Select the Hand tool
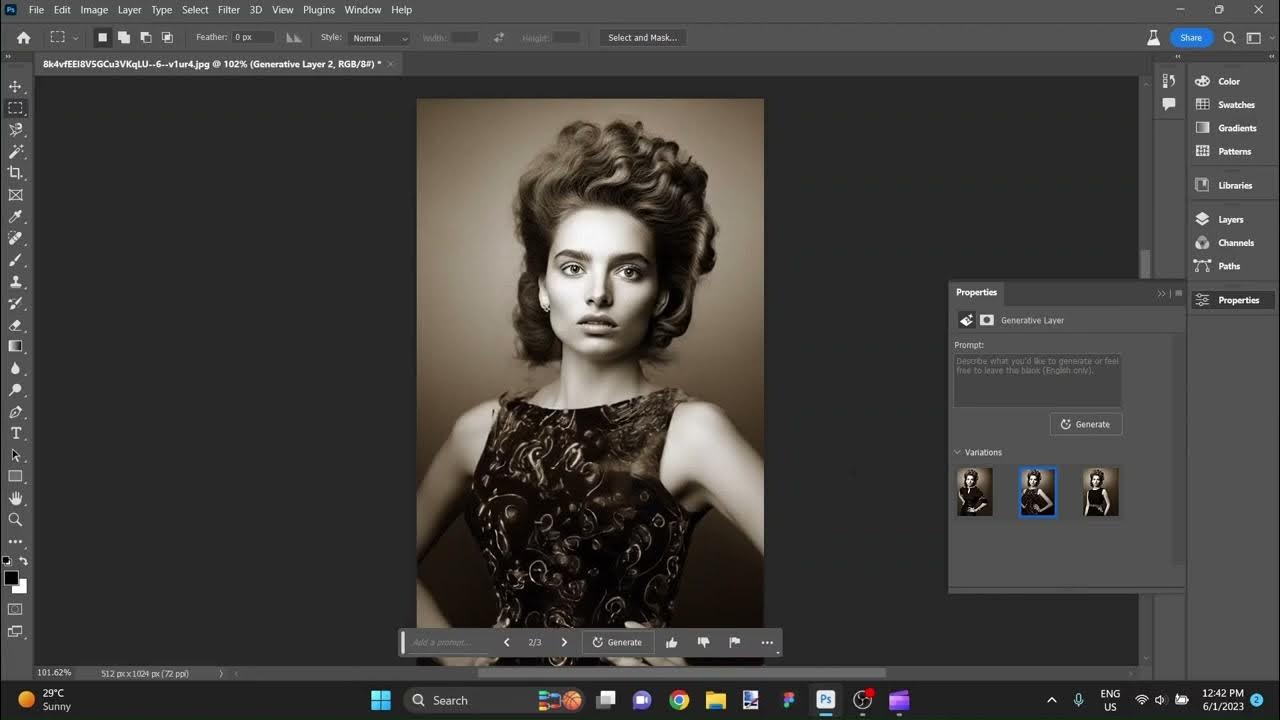The height and width of the screenshot is (720, 1280). (x=15, y=498)
